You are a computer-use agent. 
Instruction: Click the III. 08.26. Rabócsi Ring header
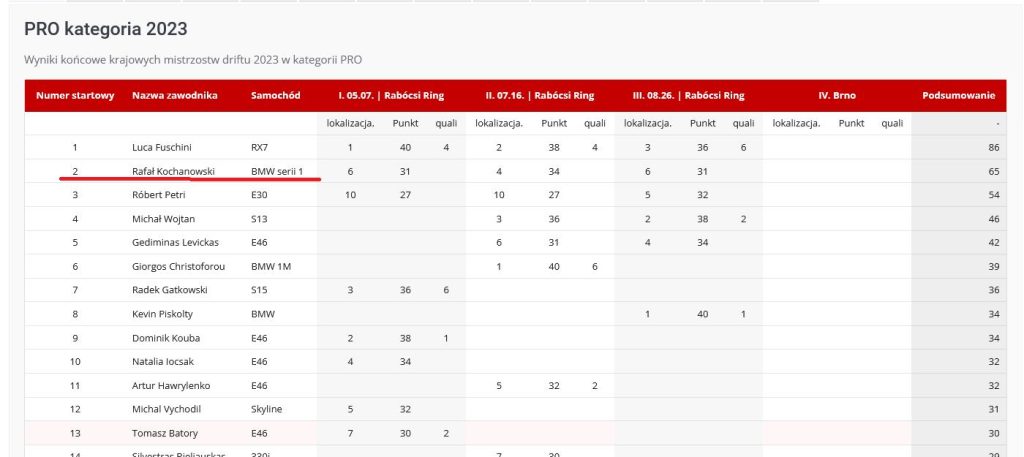point(688,96)
